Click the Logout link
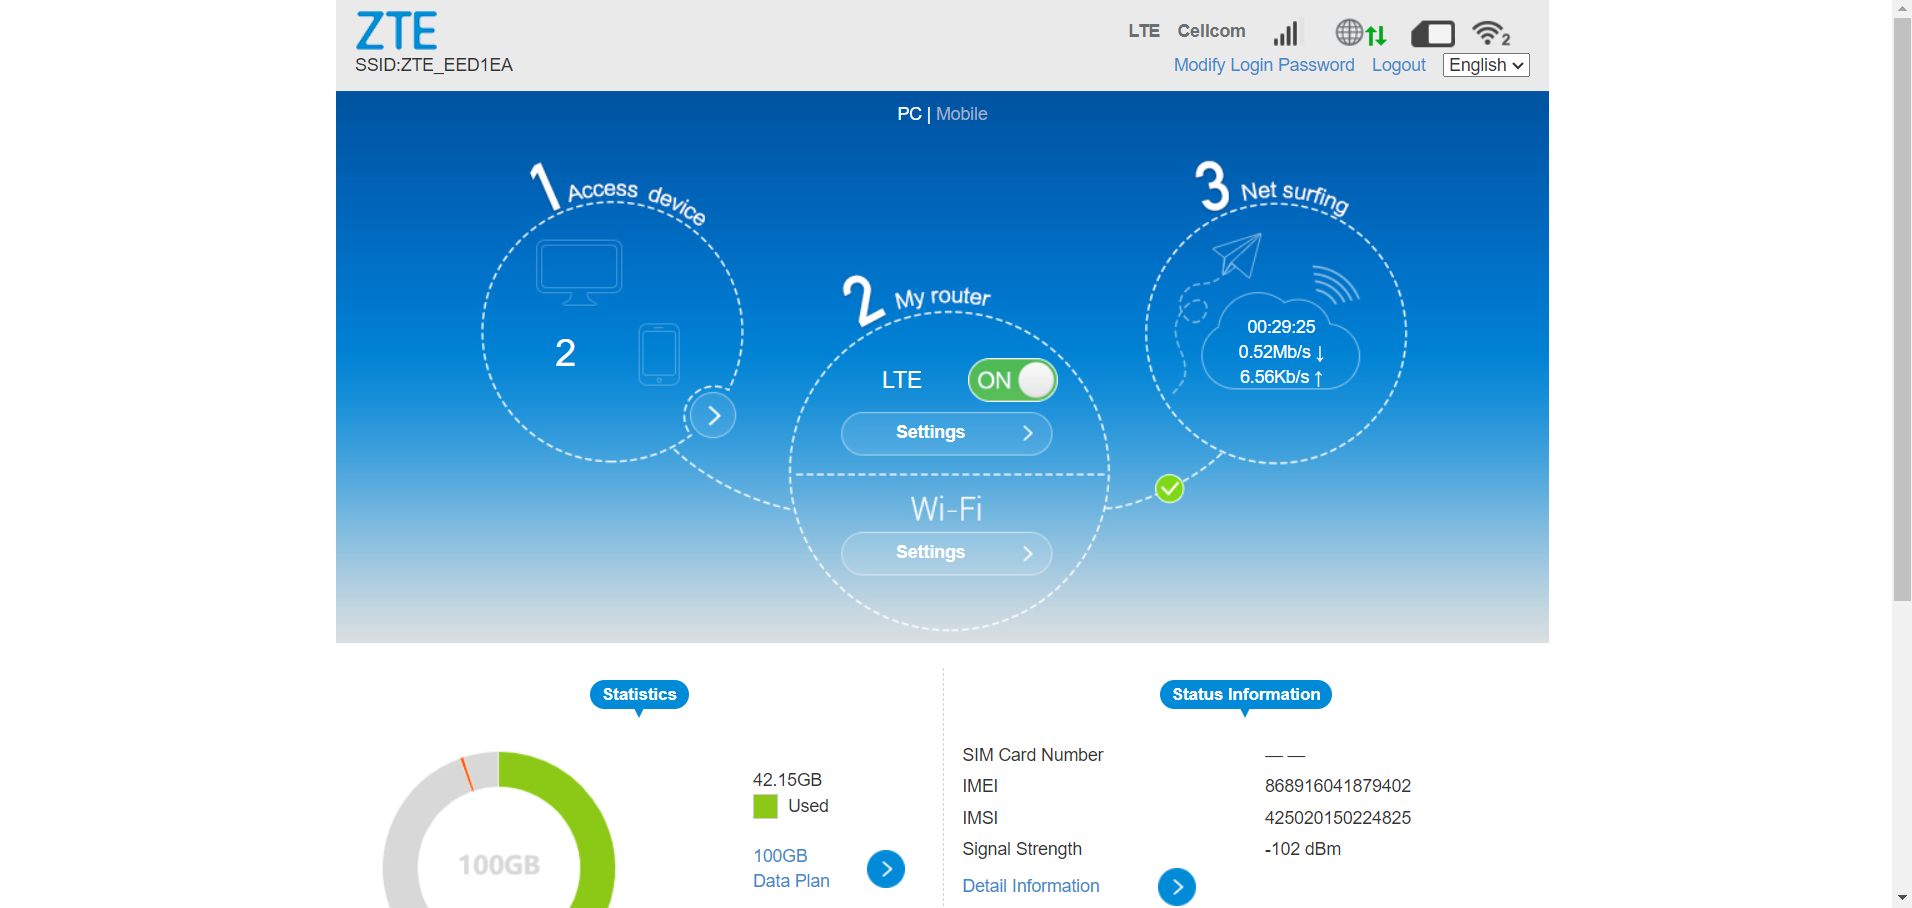 coord(1399,65)
